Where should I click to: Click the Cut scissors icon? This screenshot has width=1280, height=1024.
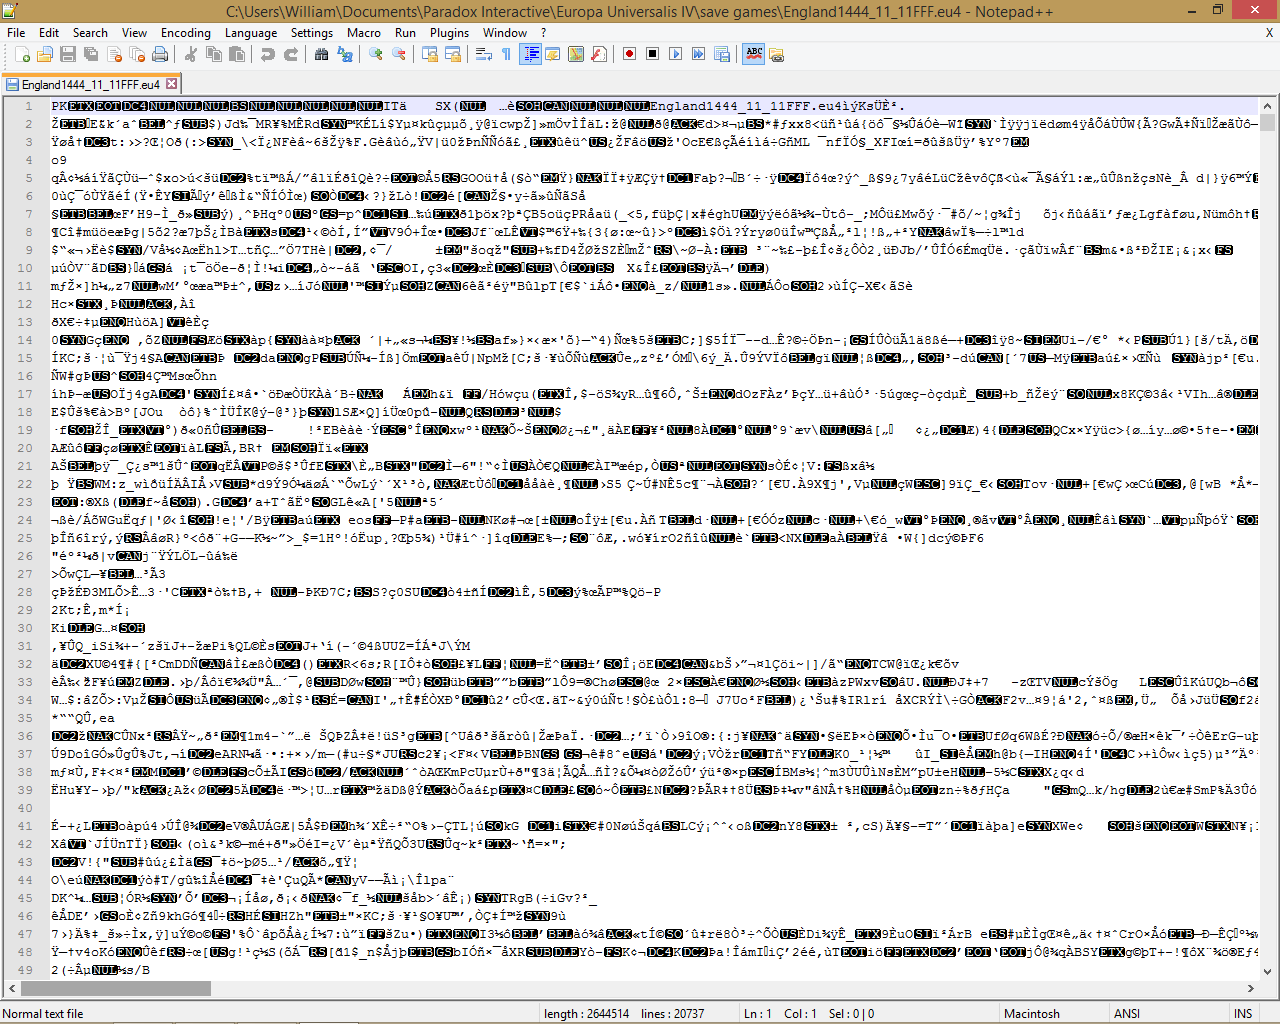click(191, 54)
